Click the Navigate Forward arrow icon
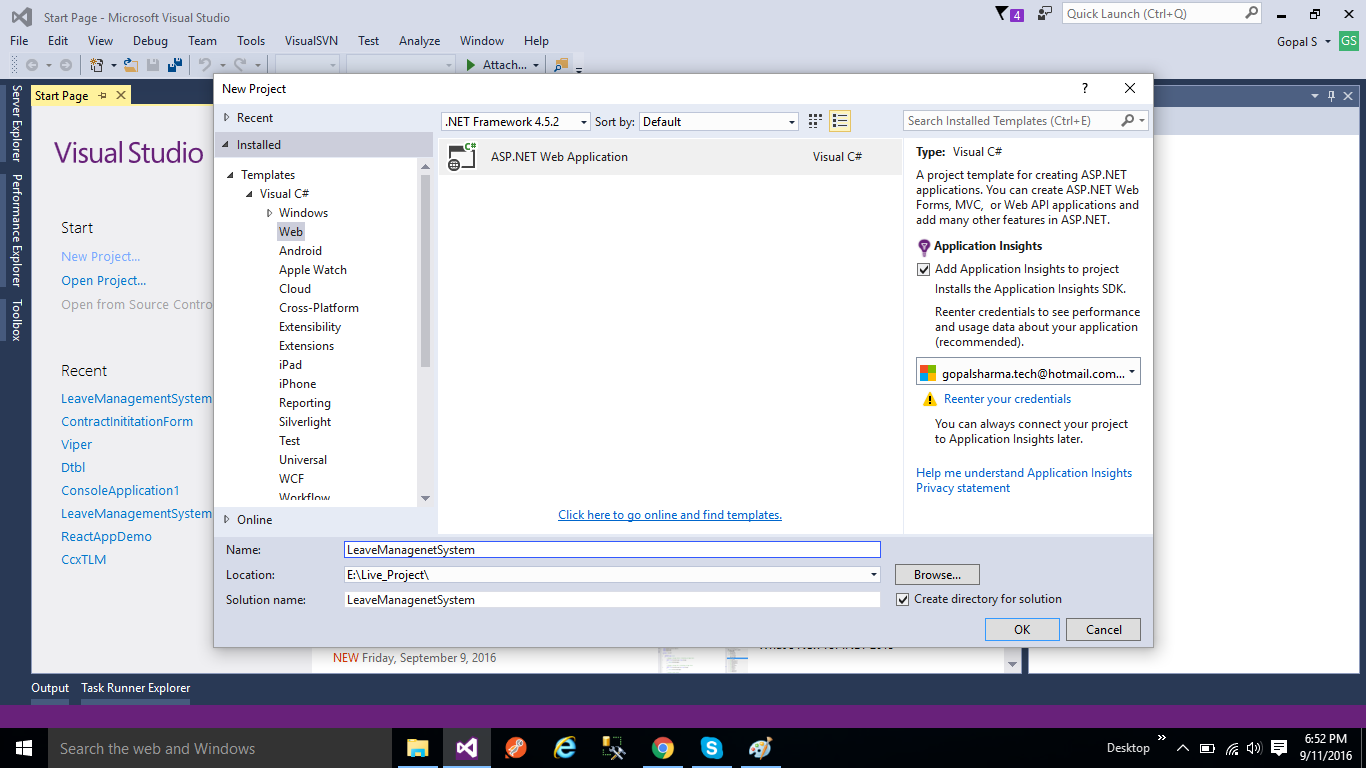Image resolution: width=1366 pixels, height=768 pixels. click(x=65, y=65)
